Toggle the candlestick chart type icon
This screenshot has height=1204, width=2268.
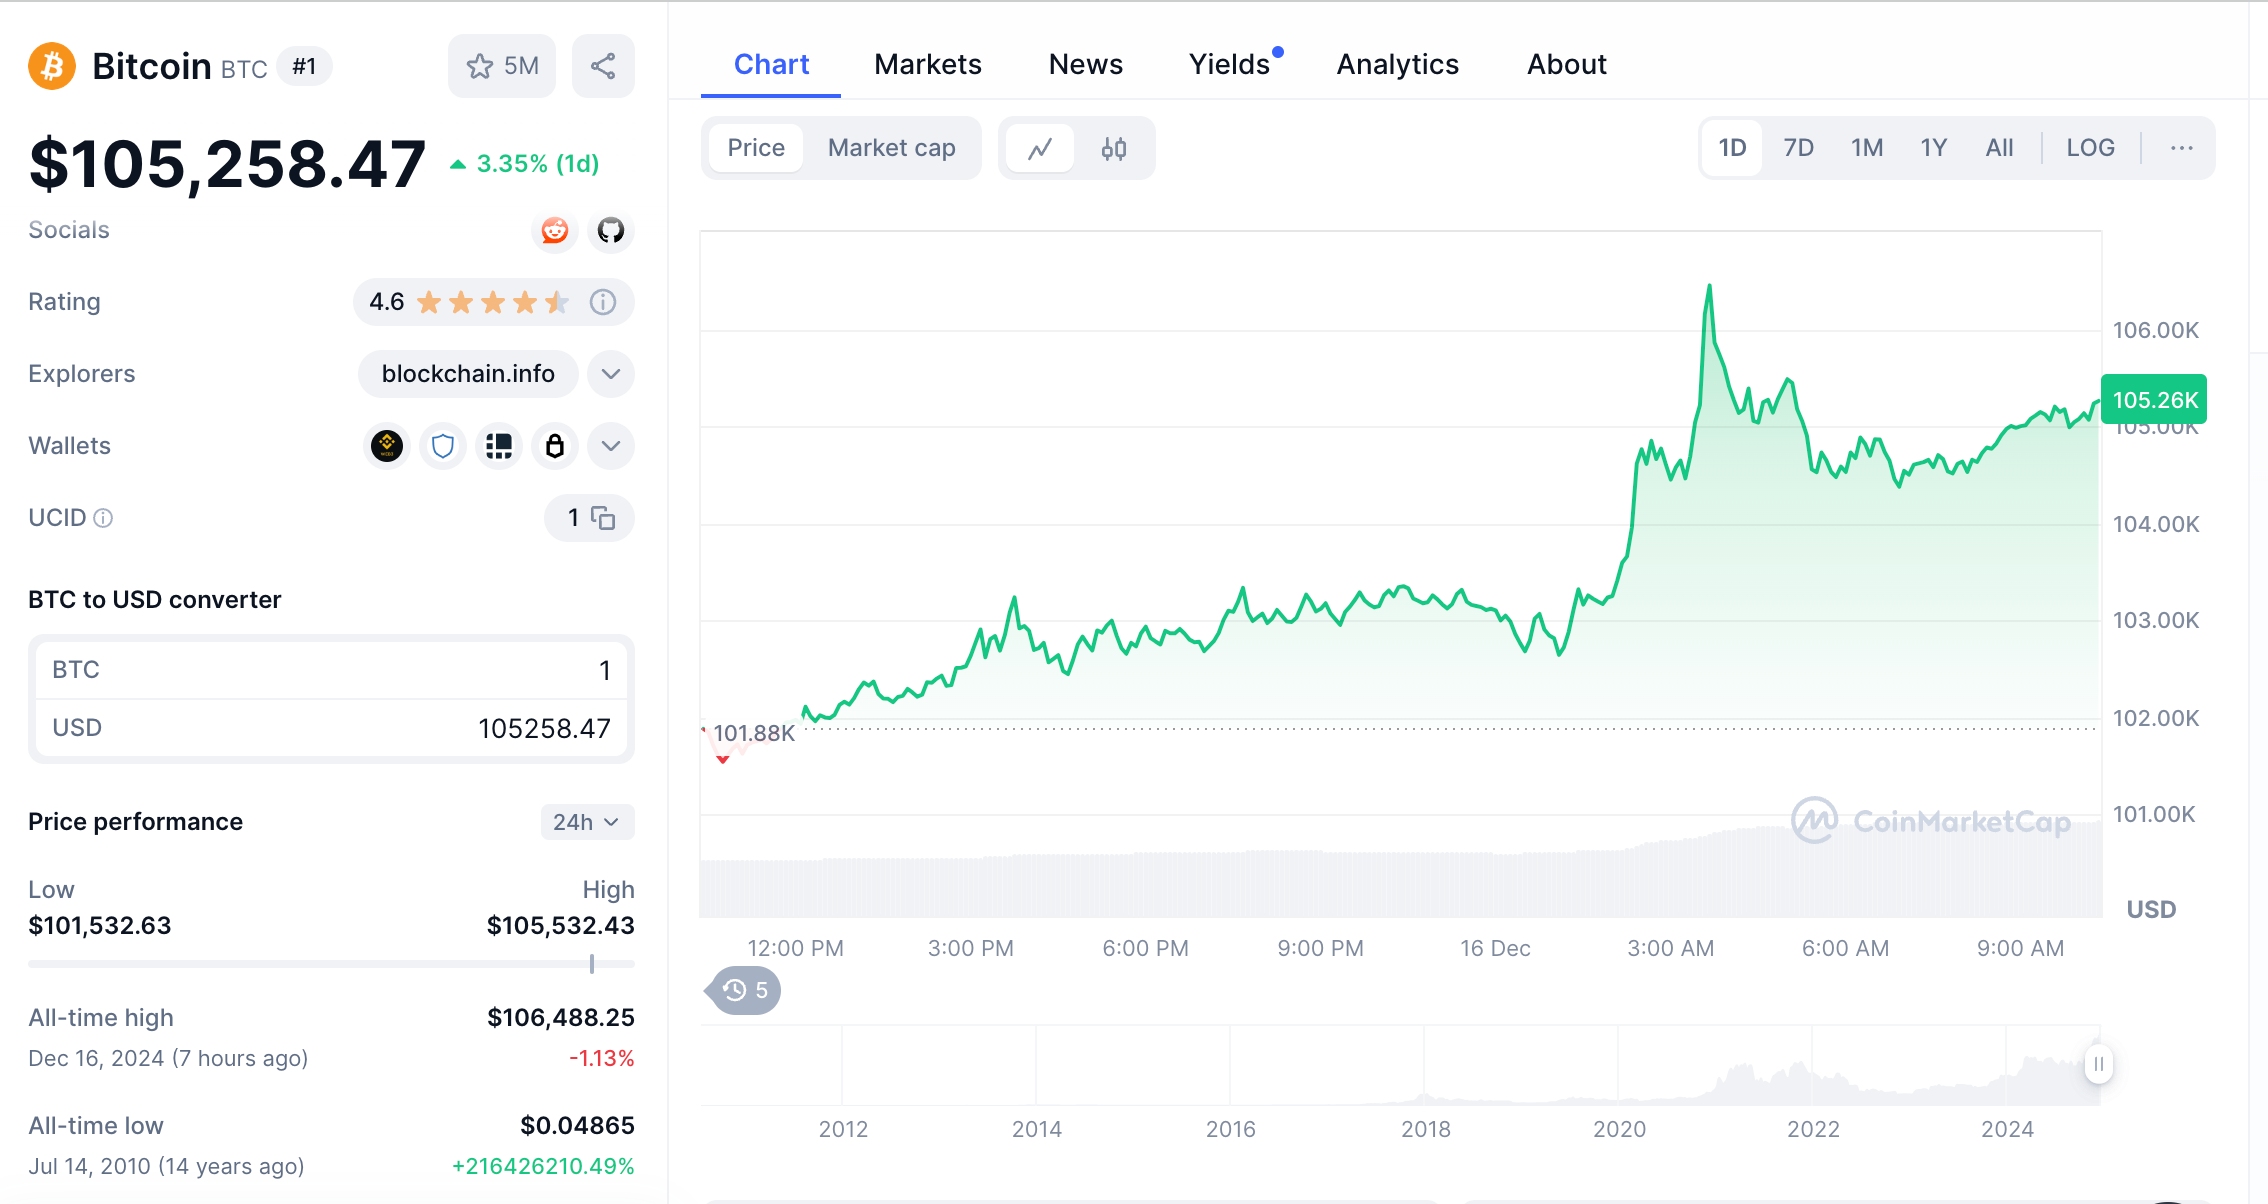1113,147
